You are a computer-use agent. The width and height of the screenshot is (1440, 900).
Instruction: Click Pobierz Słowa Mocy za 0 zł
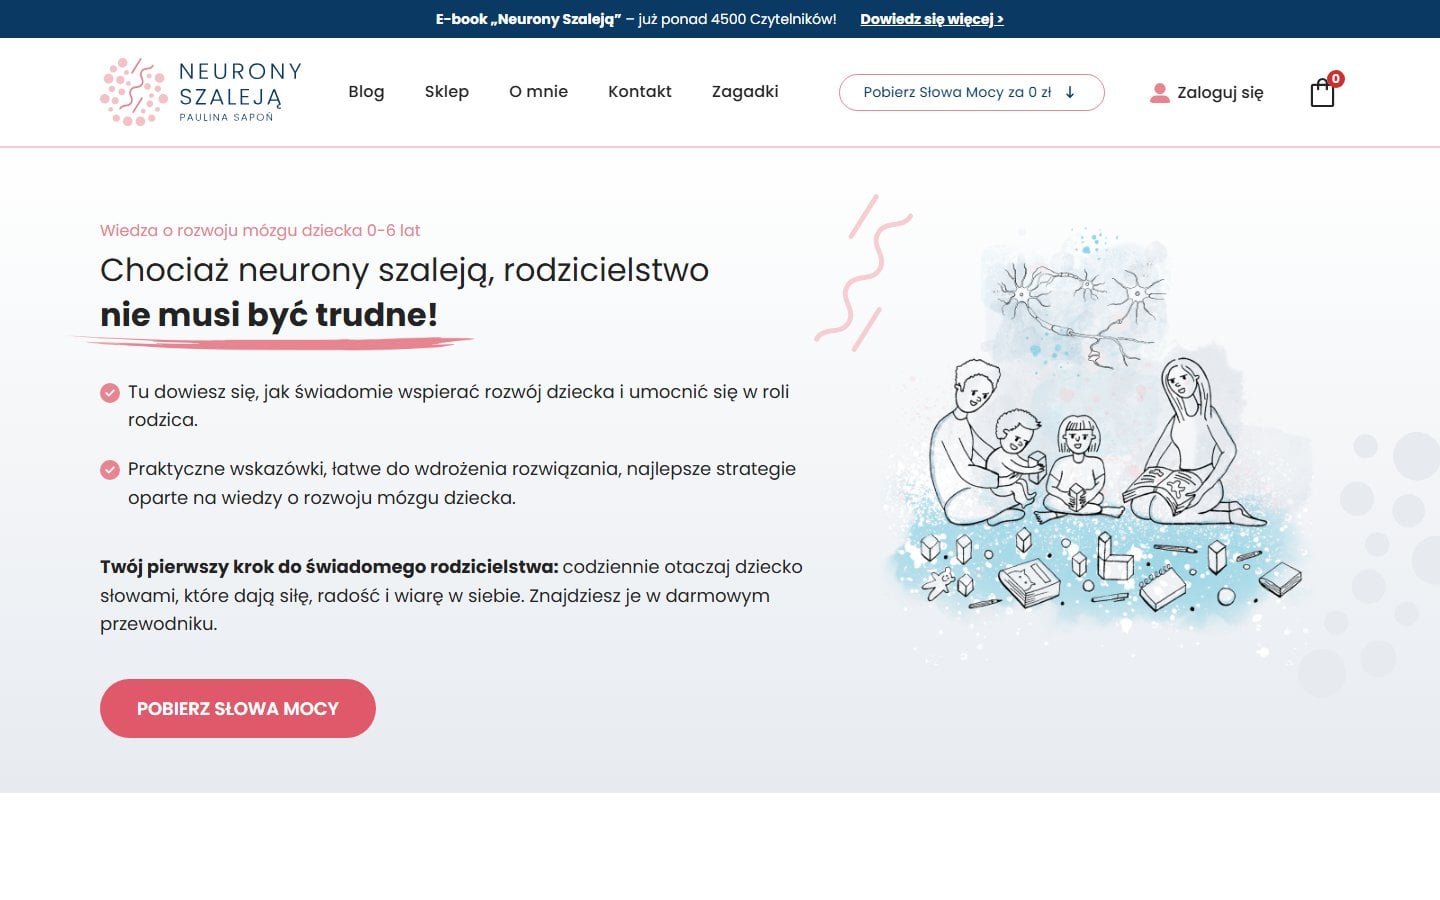(x=957, y=92)
